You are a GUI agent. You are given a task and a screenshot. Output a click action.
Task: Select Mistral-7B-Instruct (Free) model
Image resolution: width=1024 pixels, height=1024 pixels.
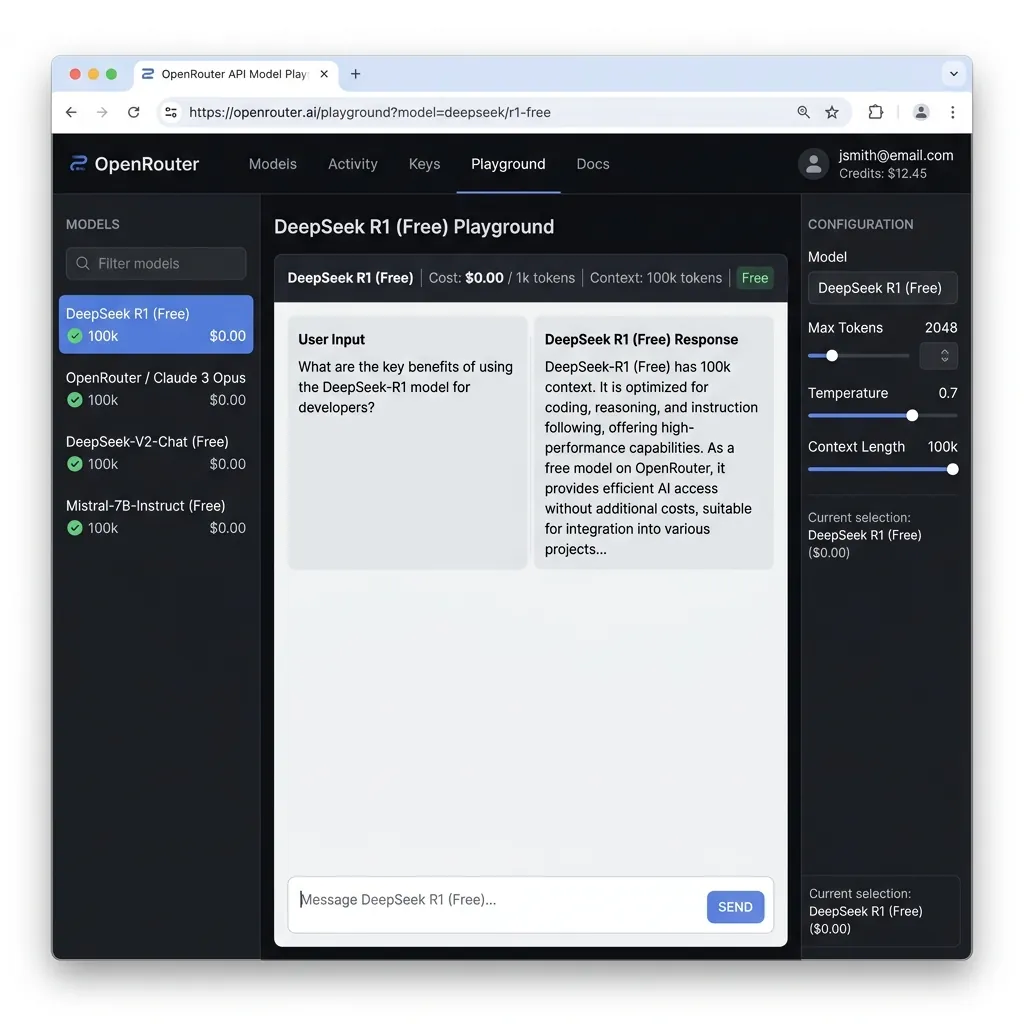tap(156, 517)
